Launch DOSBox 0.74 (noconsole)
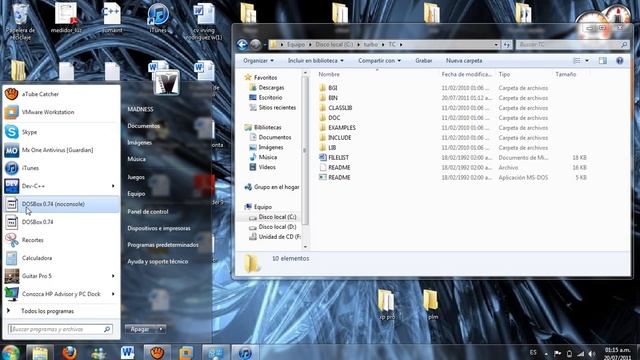640x360 pixels. [x=61, y=204]
